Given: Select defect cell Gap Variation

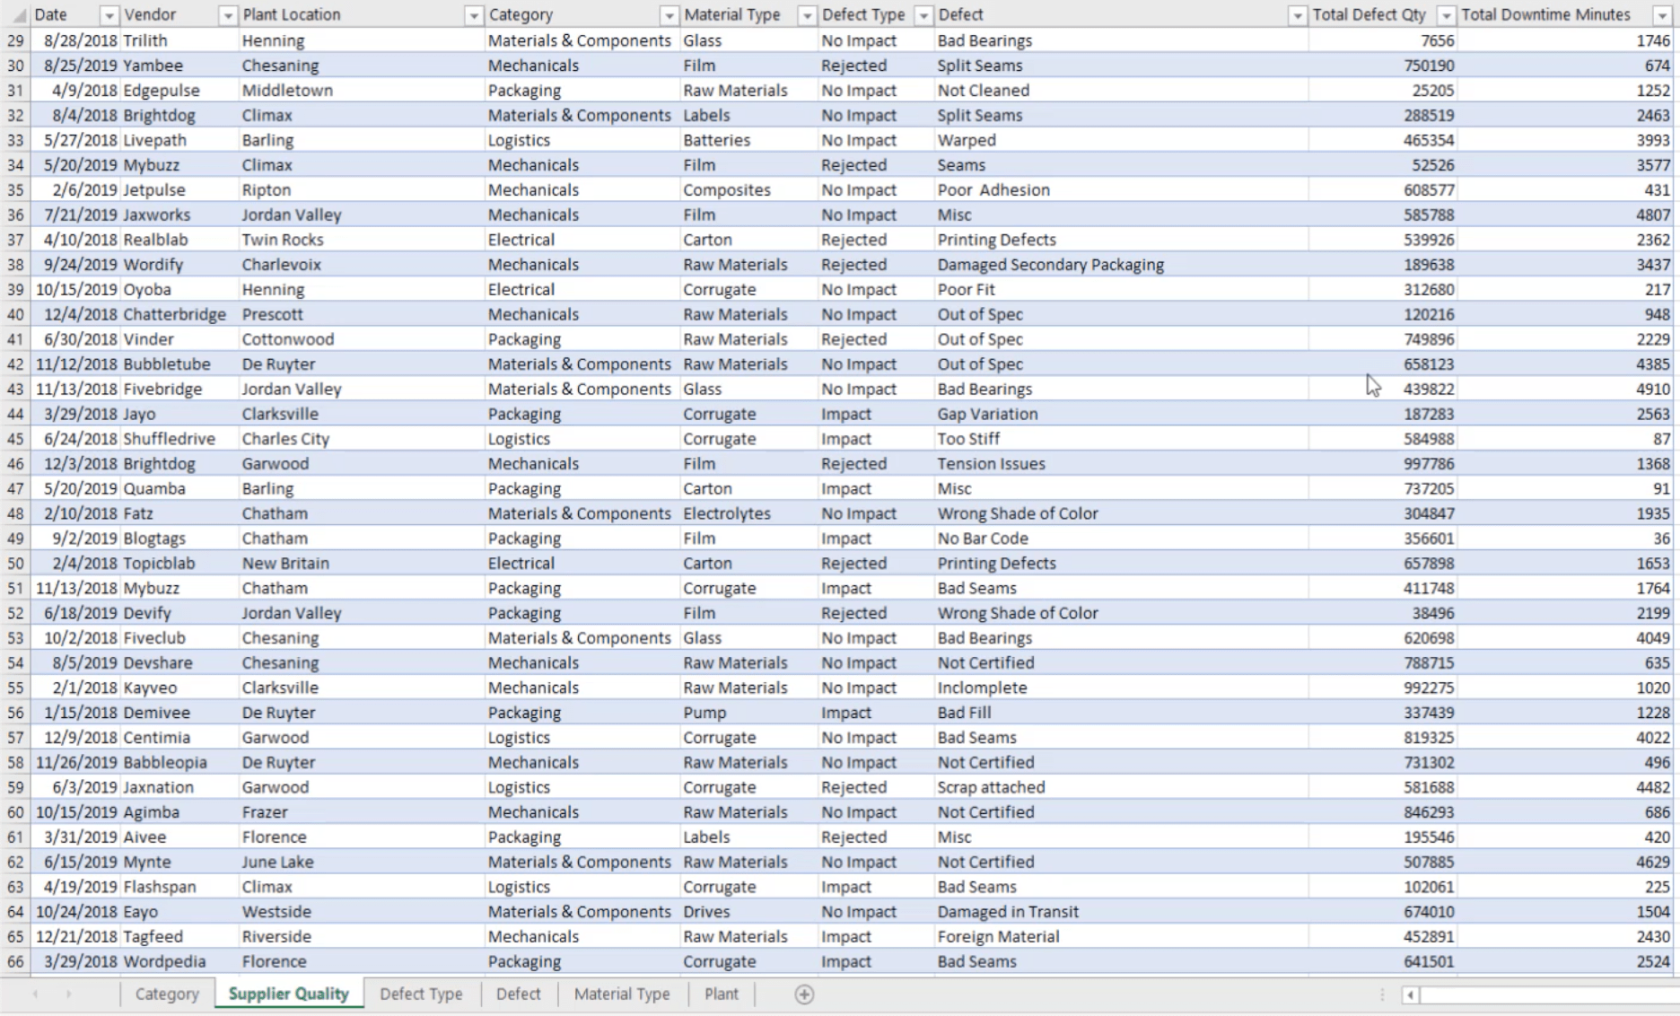Looking at the screenshot, I should pyautogui.click(x=1120, y=414).
